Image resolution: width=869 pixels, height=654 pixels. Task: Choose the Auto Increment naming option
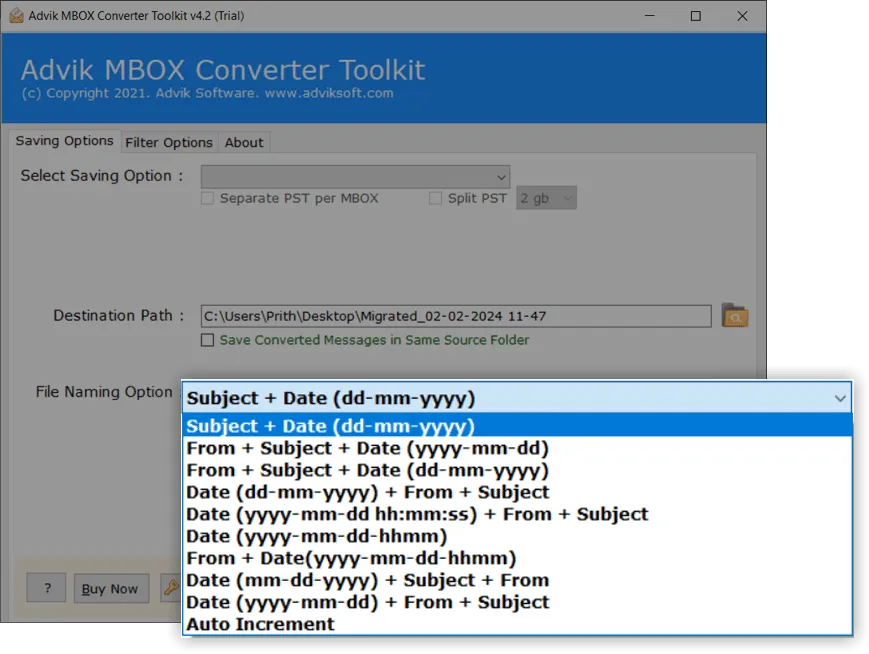point(517,624)
